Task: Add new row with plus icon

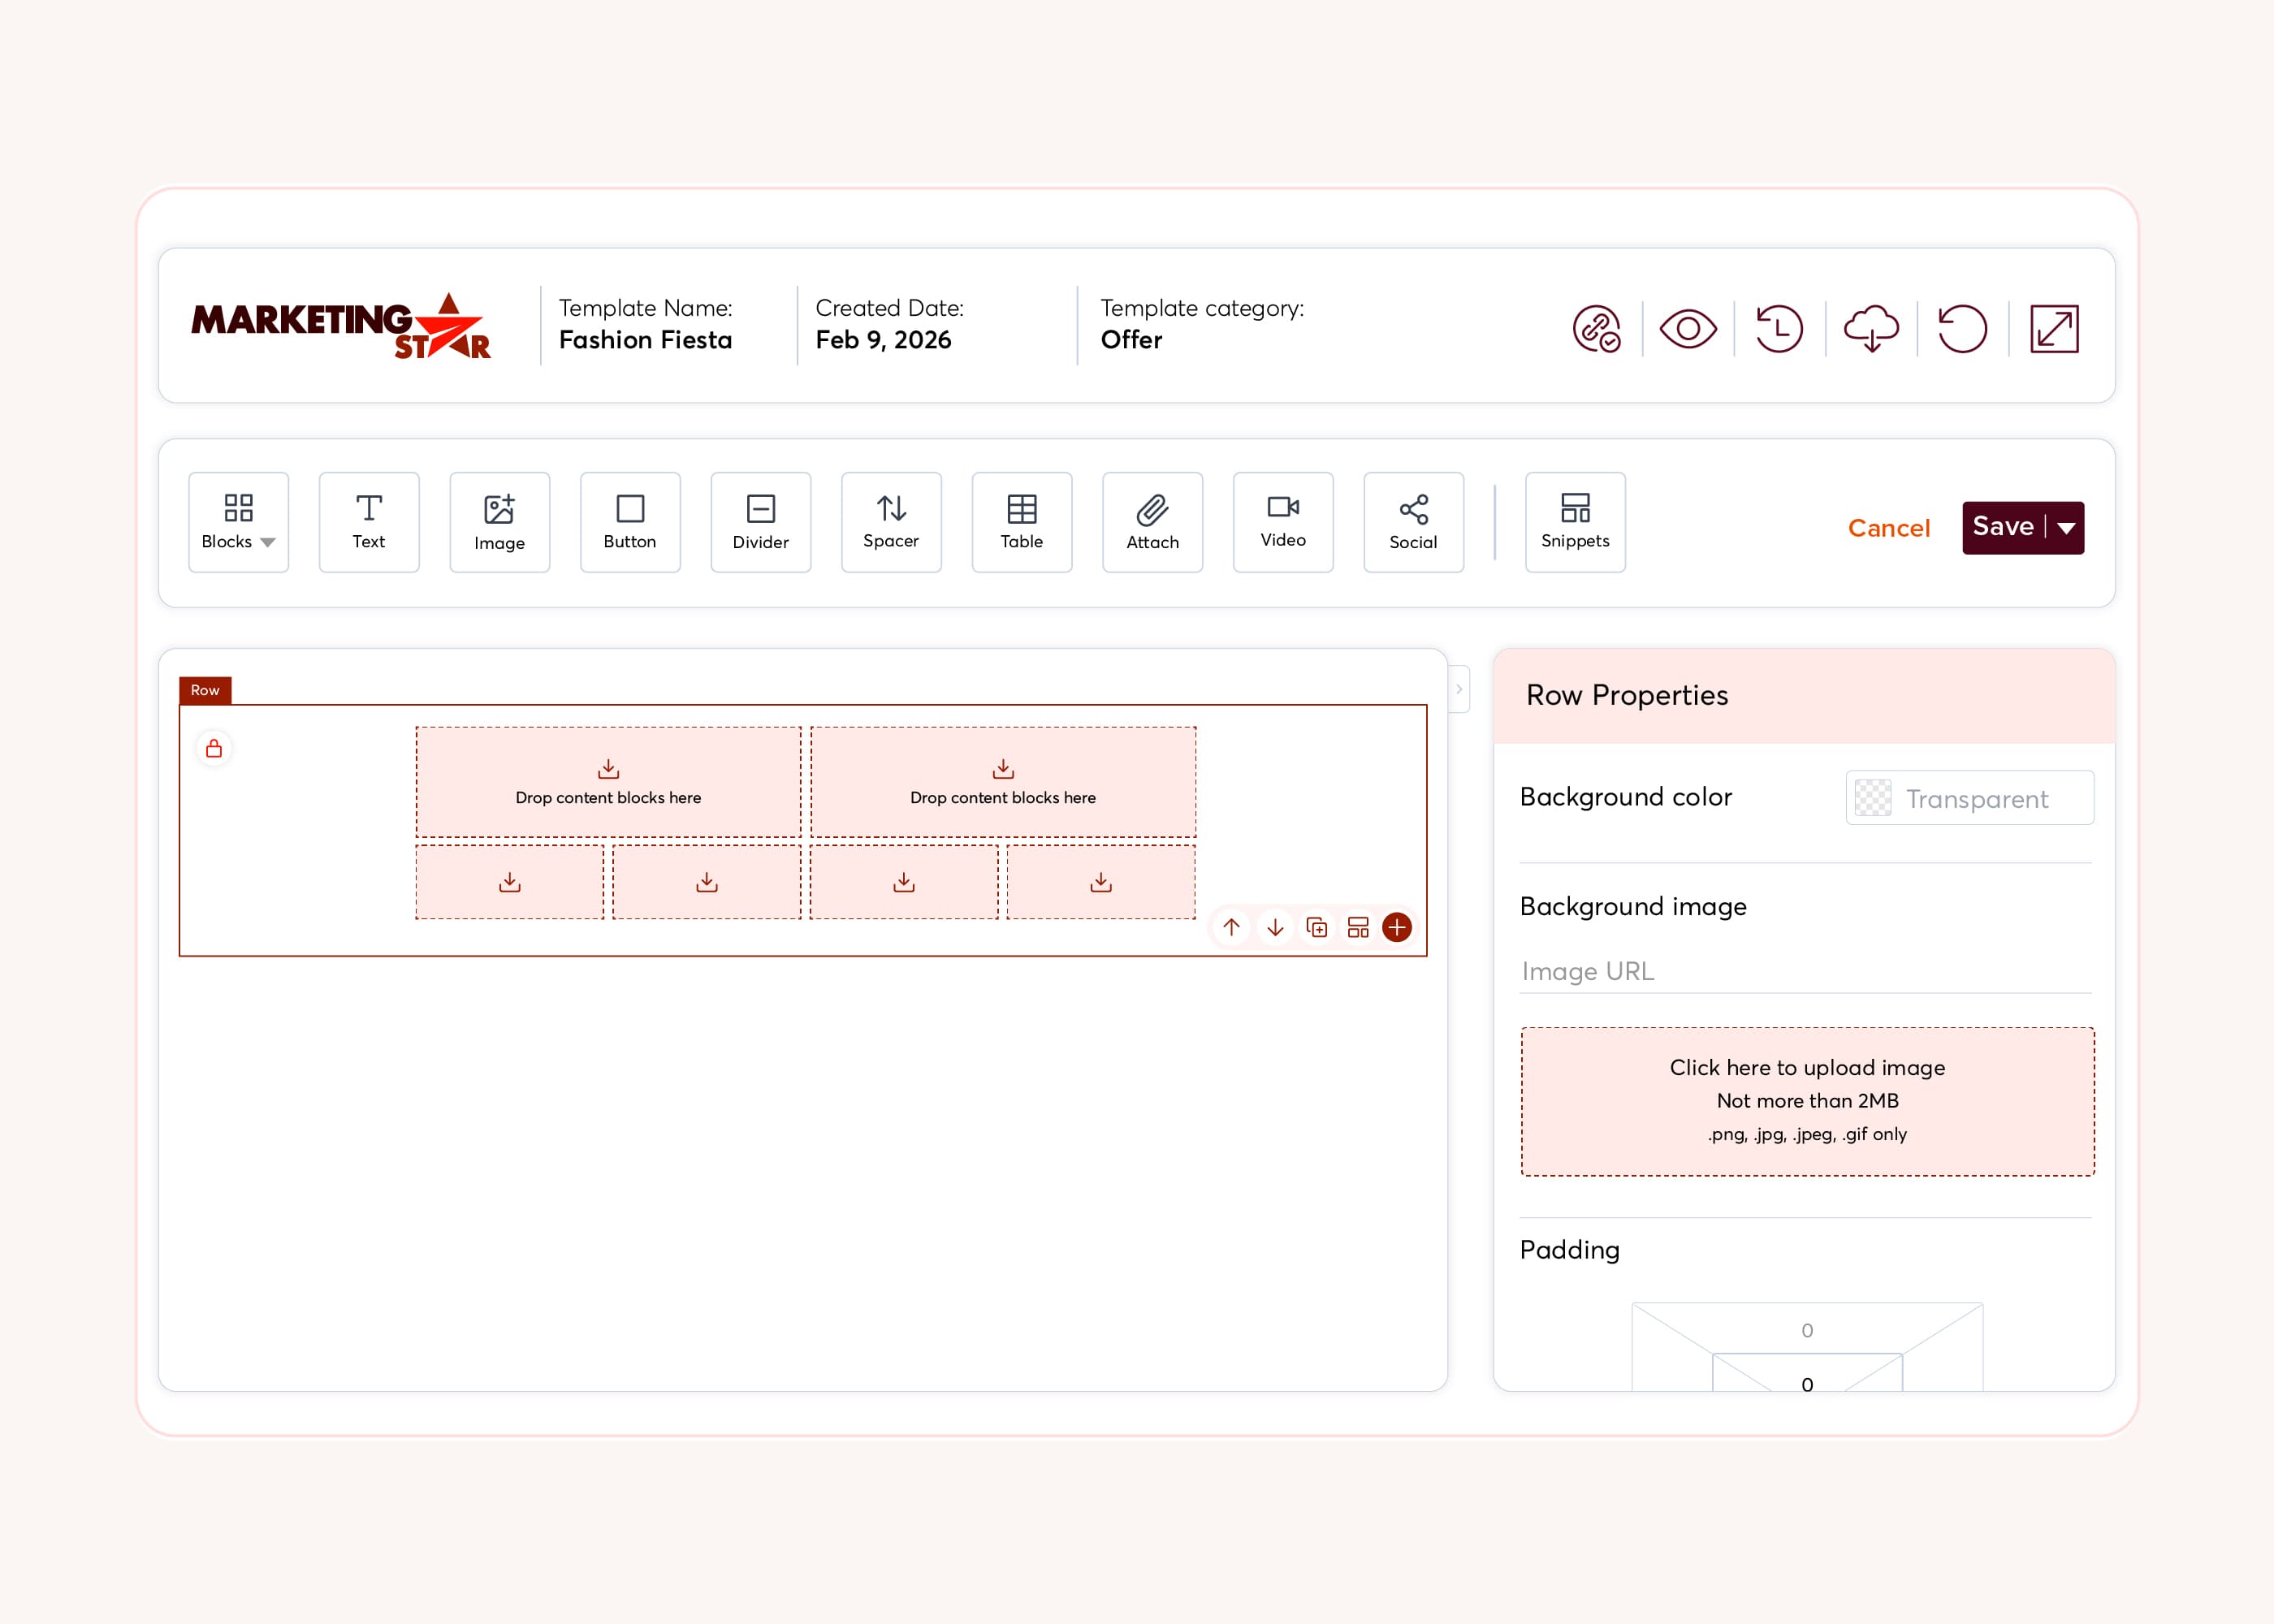Action: (x=1397, y=927)
